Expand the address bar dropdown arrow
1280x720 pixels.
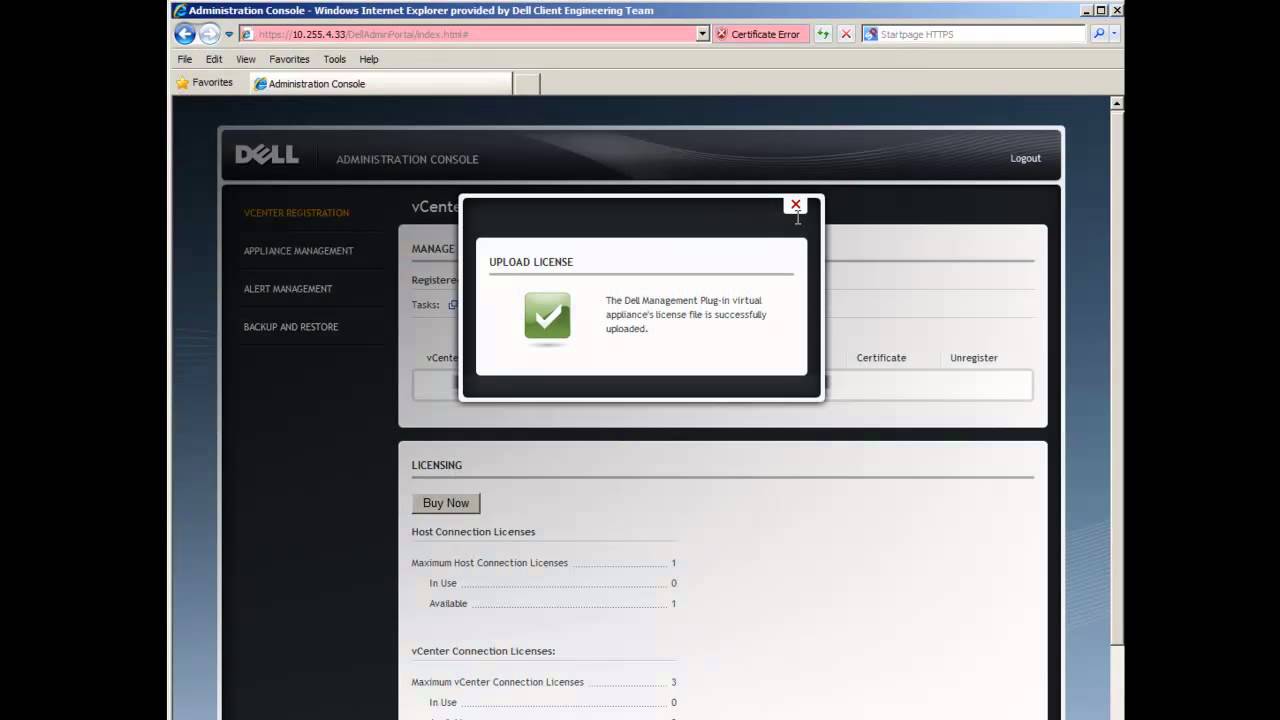coord(703,34)
